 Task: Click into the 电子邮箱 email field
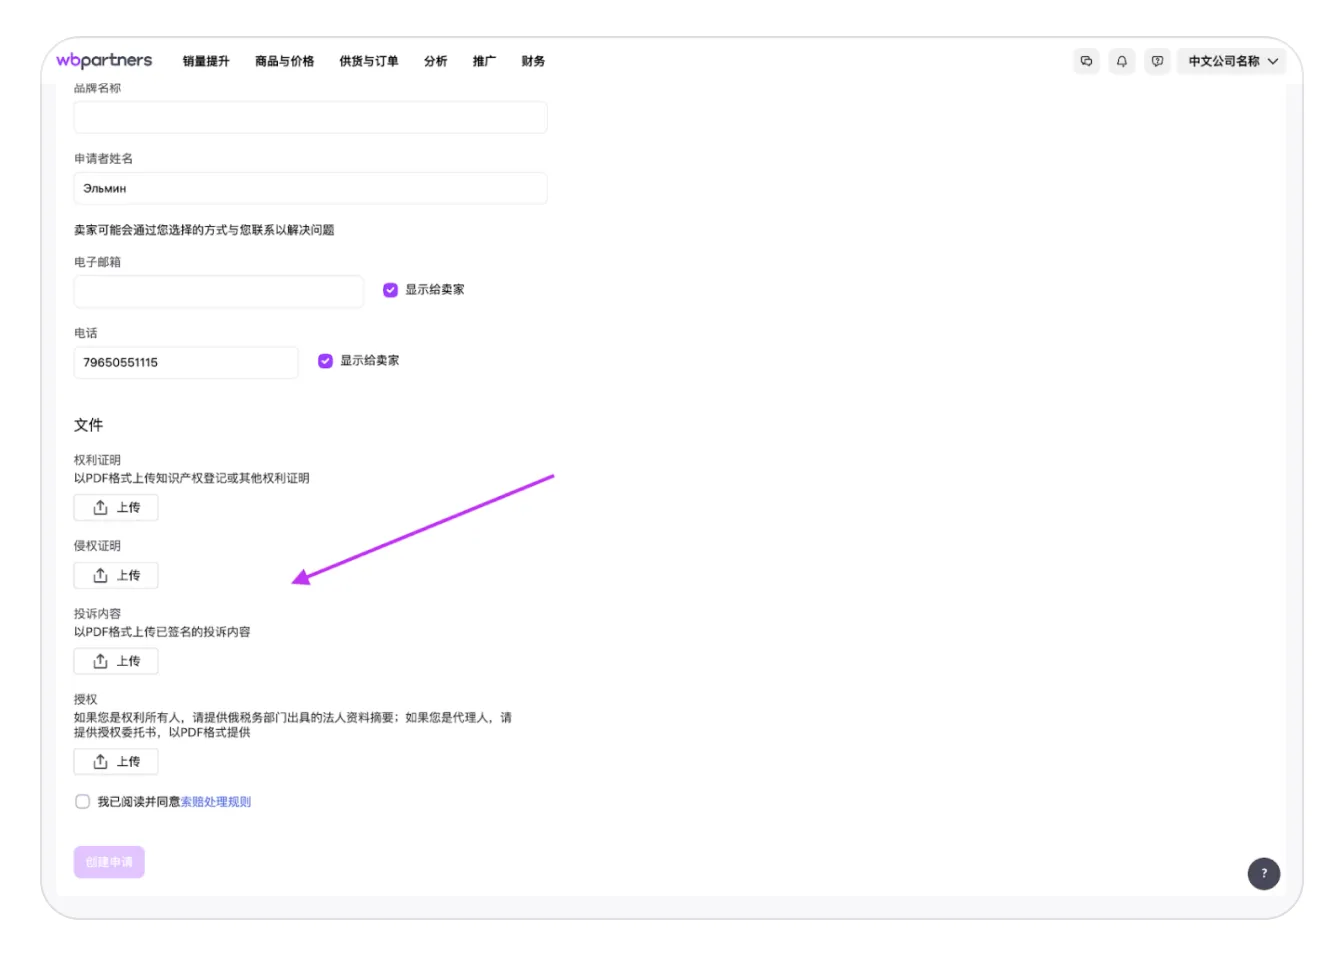pos(218,292)
